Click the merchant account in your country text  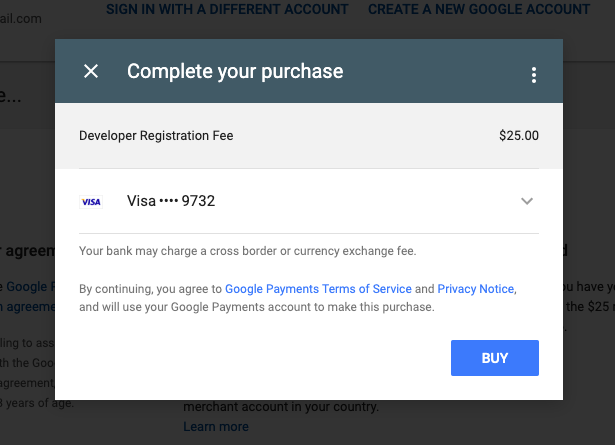pos(281,408)
